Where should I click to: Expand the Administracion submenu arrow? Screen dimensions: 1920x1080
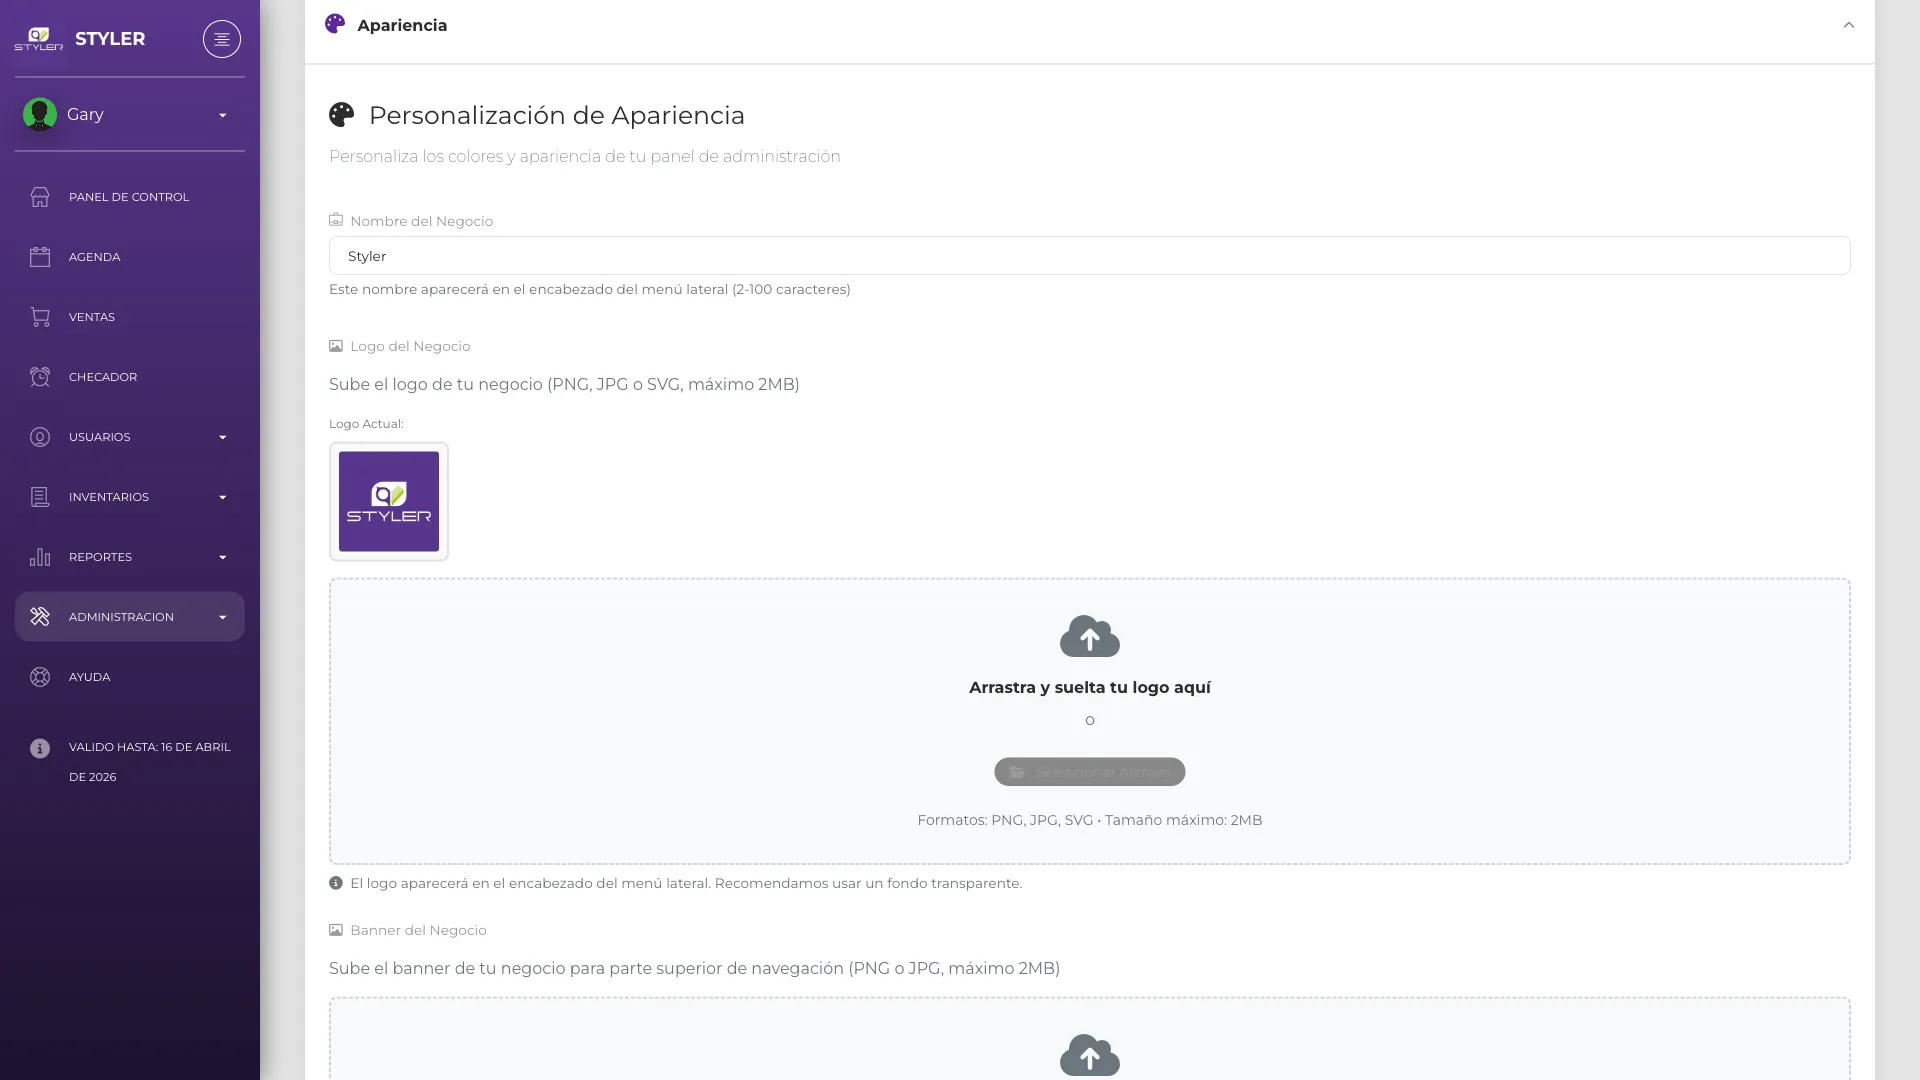tap(223, 617)
